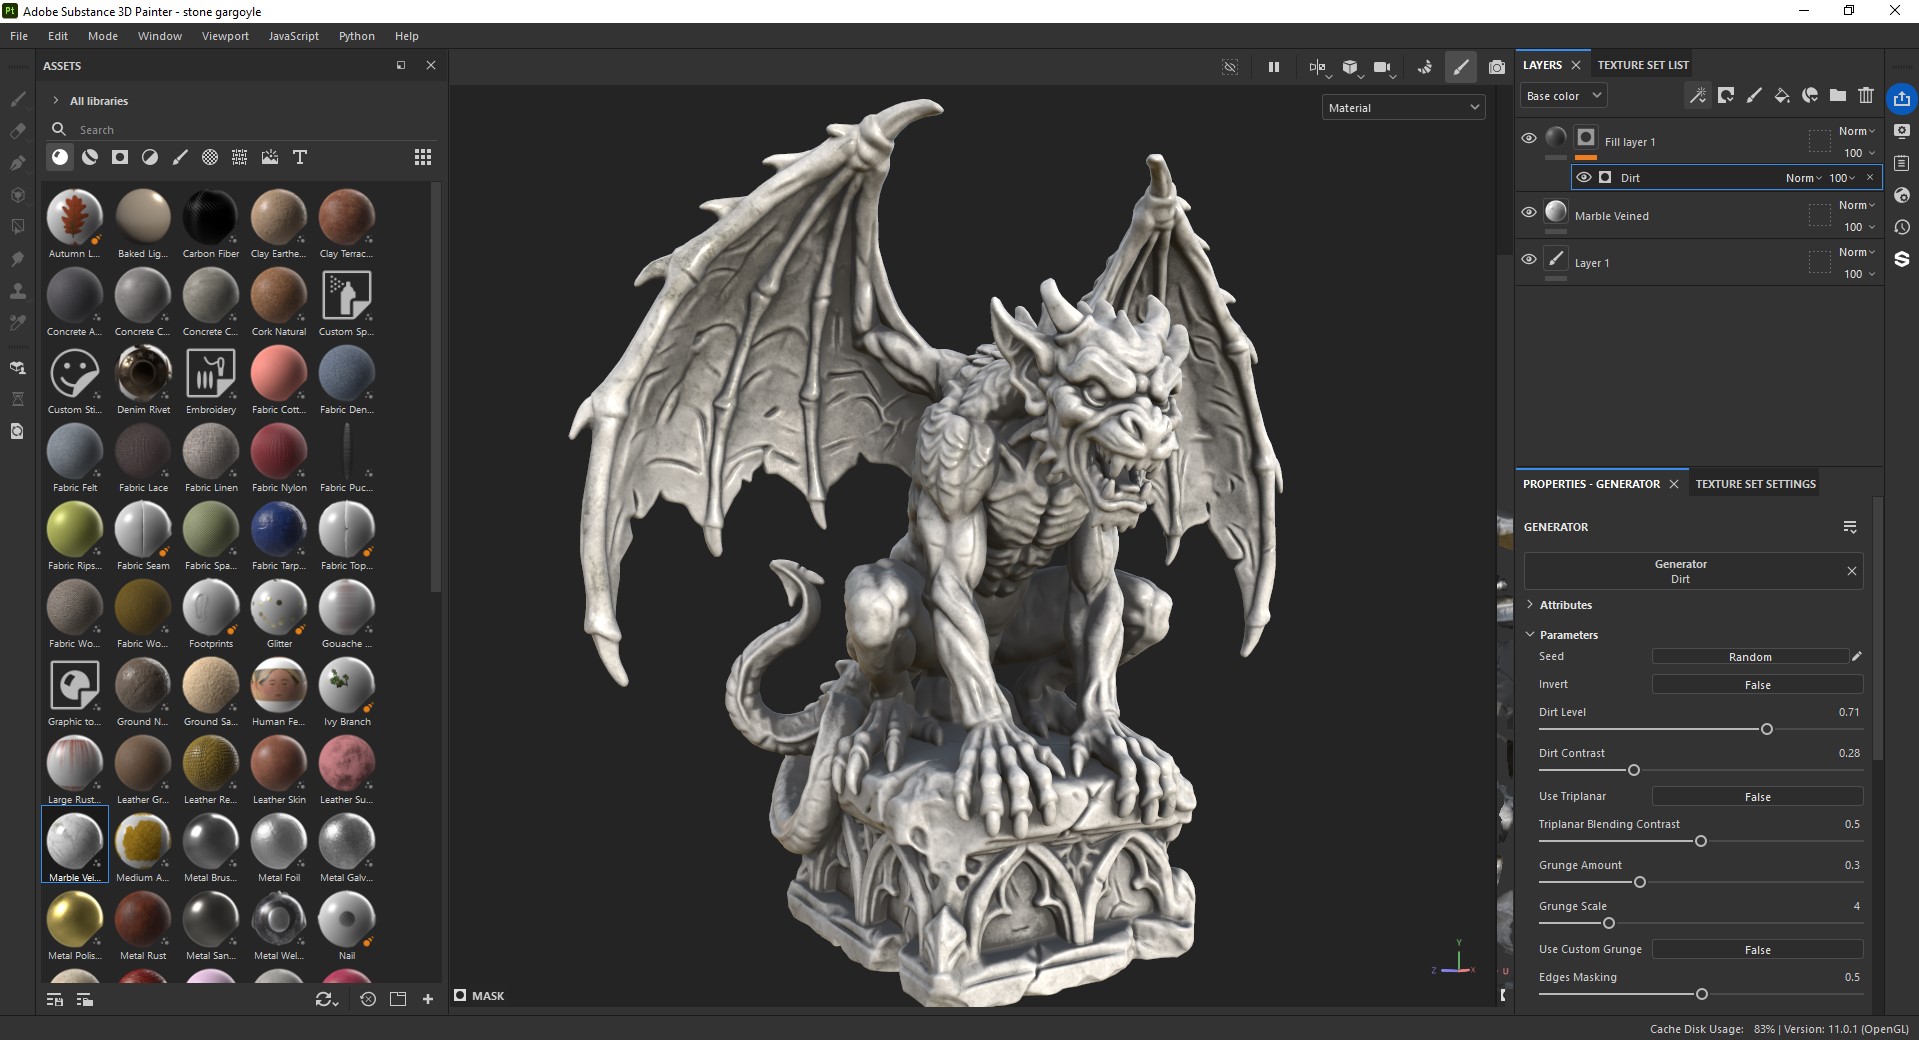Viewport: 1919px width, 1040px height.
Task: Hide the Layer 1 paint layer
Action: coord(1529,259)
